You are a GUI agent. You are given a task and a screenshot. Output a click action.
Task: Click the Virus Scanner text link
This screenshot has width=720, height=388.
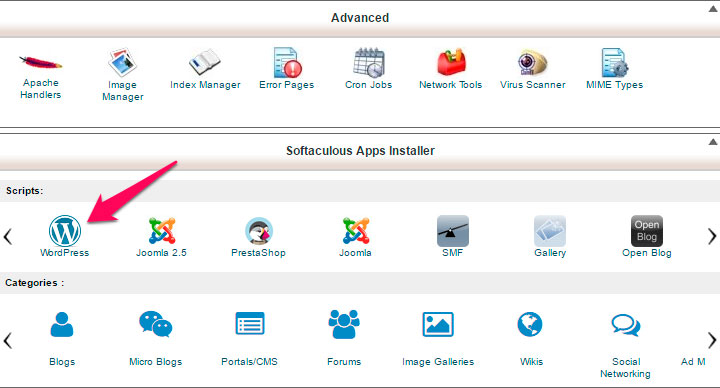point(533,84)
